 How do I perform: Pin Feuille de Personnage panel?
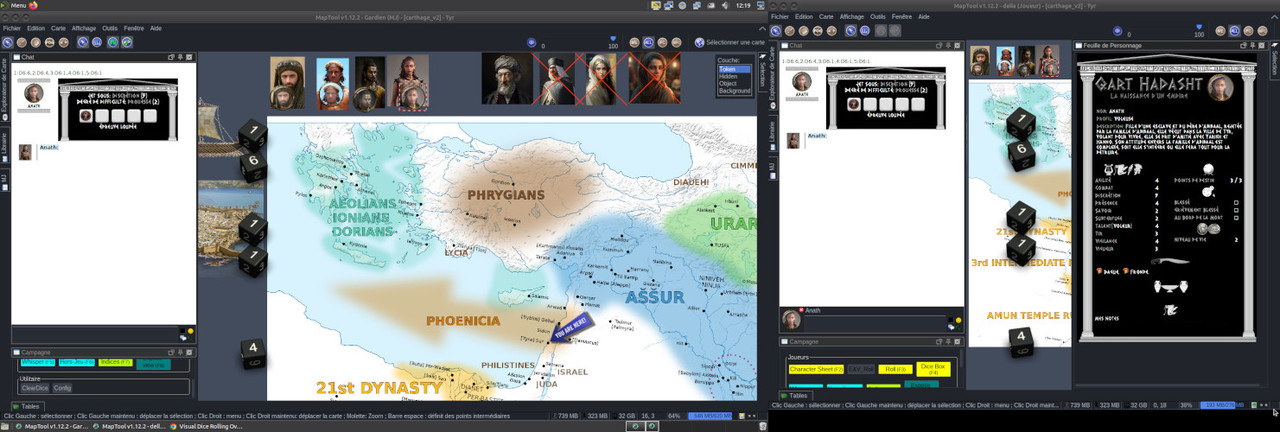[1252, 45]
